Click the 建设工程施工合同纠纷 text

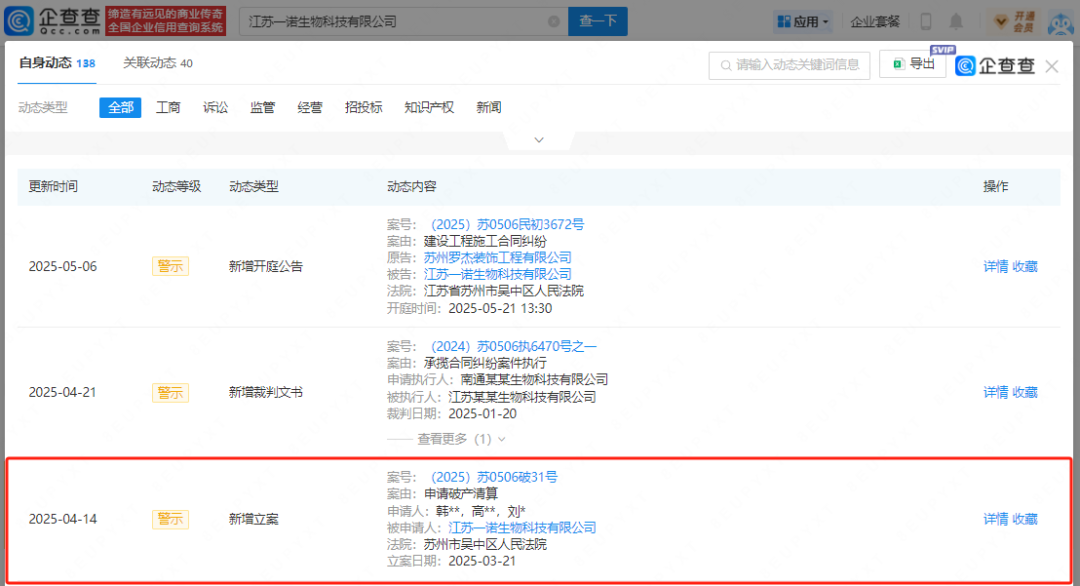(x=485, y=241)
